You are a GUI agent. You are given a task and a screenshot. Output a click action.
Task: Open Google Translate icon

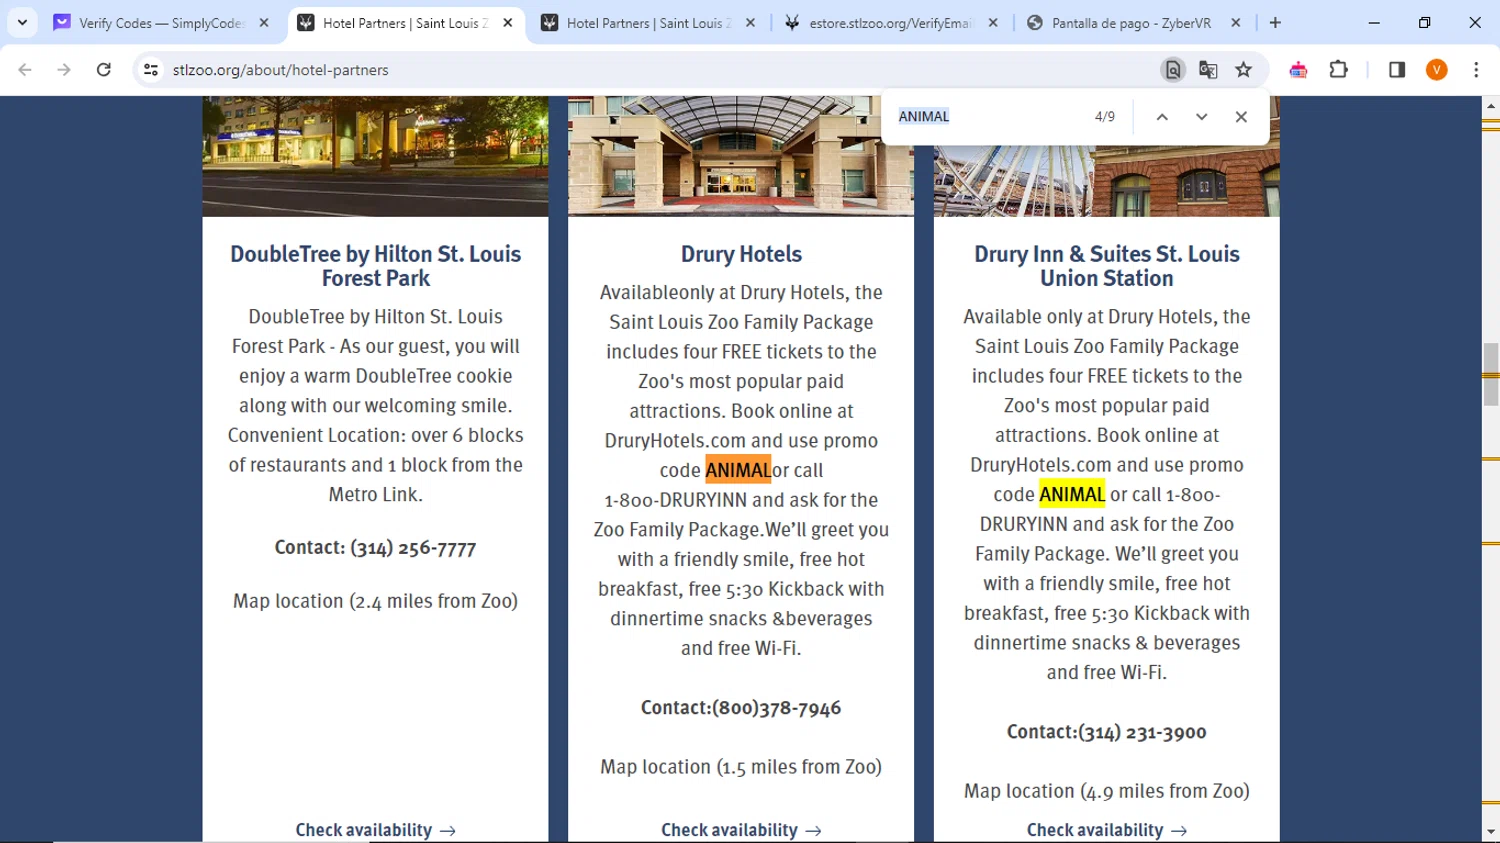pyautogui.click(x=1208, y=70)
